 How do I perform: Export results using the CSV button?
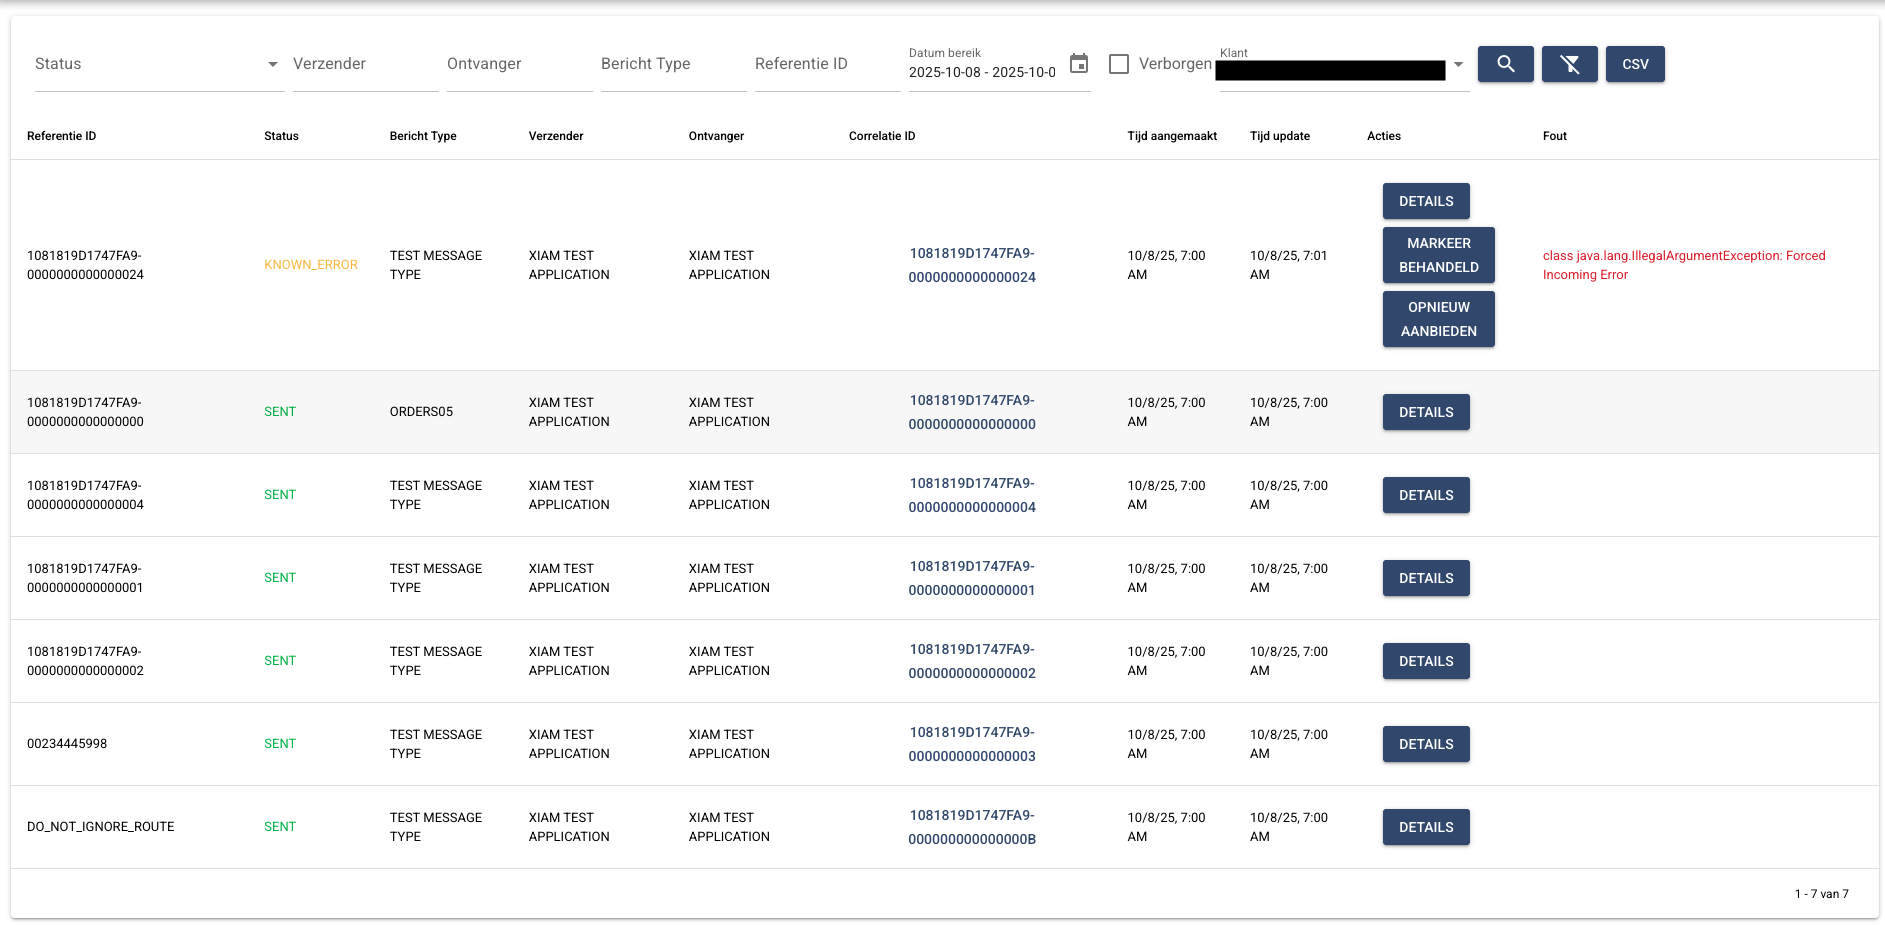tap(1635, 64)
